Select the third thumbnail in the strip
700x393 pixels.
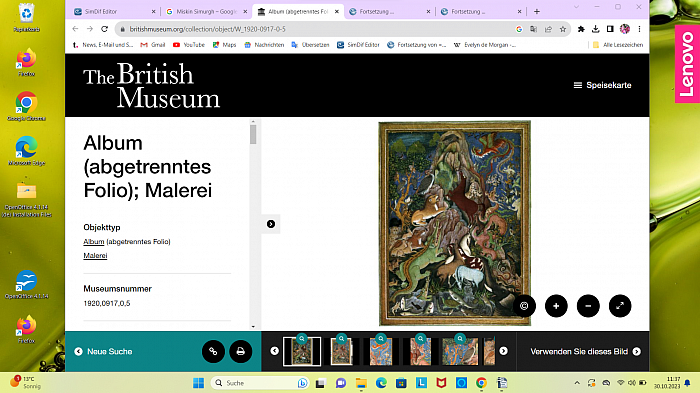(x=381, y=351)
